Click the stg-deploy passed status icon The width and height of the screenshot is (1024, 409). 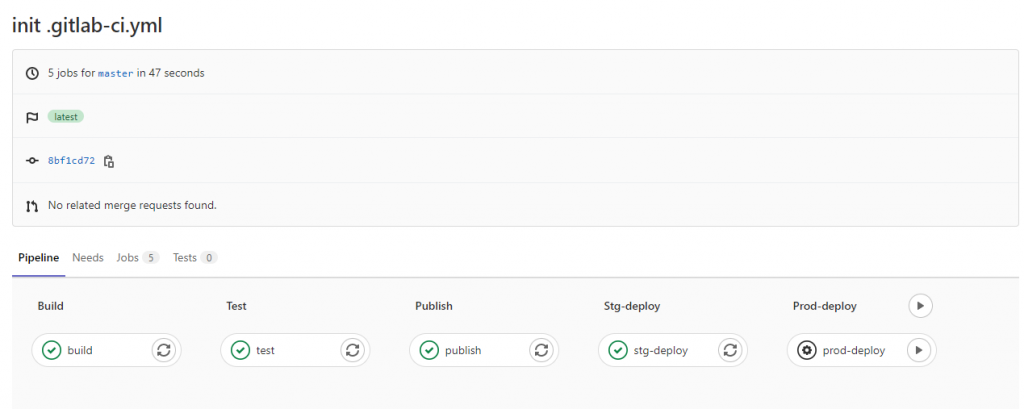pos(618,350)
